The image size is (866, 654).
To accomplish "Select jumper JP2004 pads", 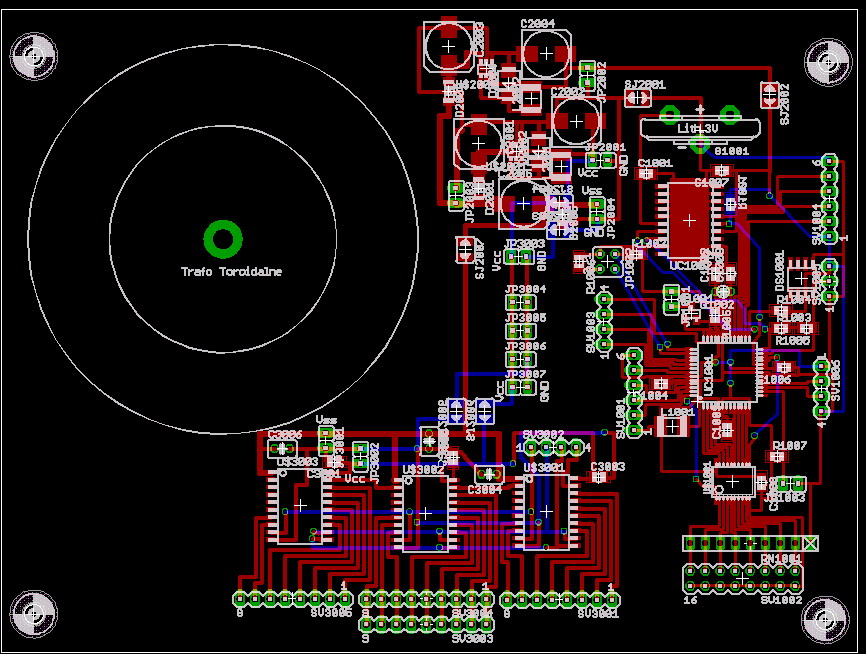I will click(x=595, y=211).
